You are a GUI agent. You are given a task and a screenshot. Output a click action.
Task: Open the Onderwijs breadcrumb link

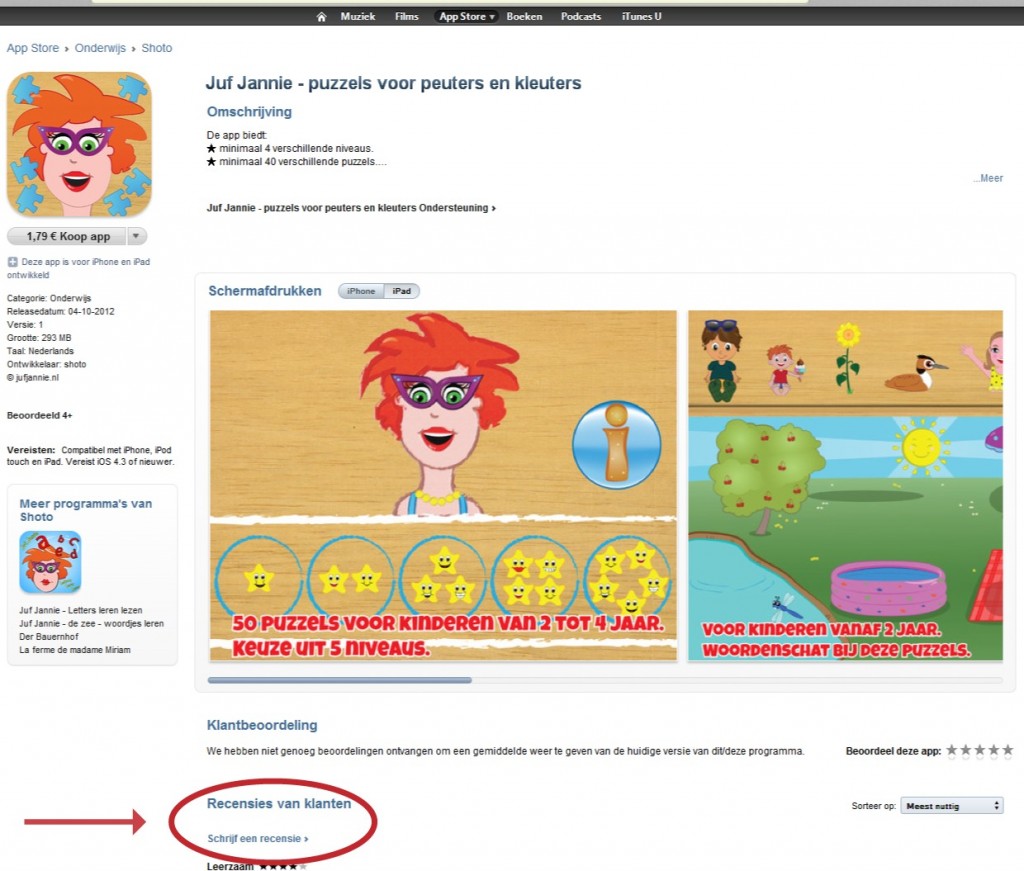tap(100, 48)
